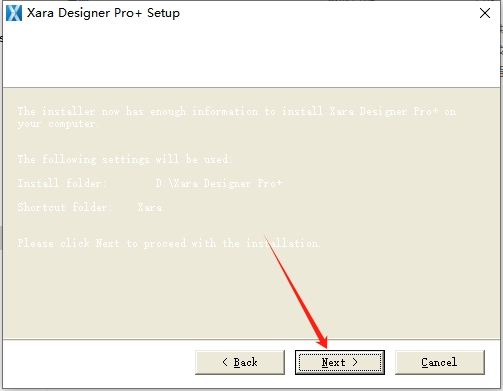Click the 'Install folder:' label
This screenshot has width=503, height=391.
[x=62, y=183]
